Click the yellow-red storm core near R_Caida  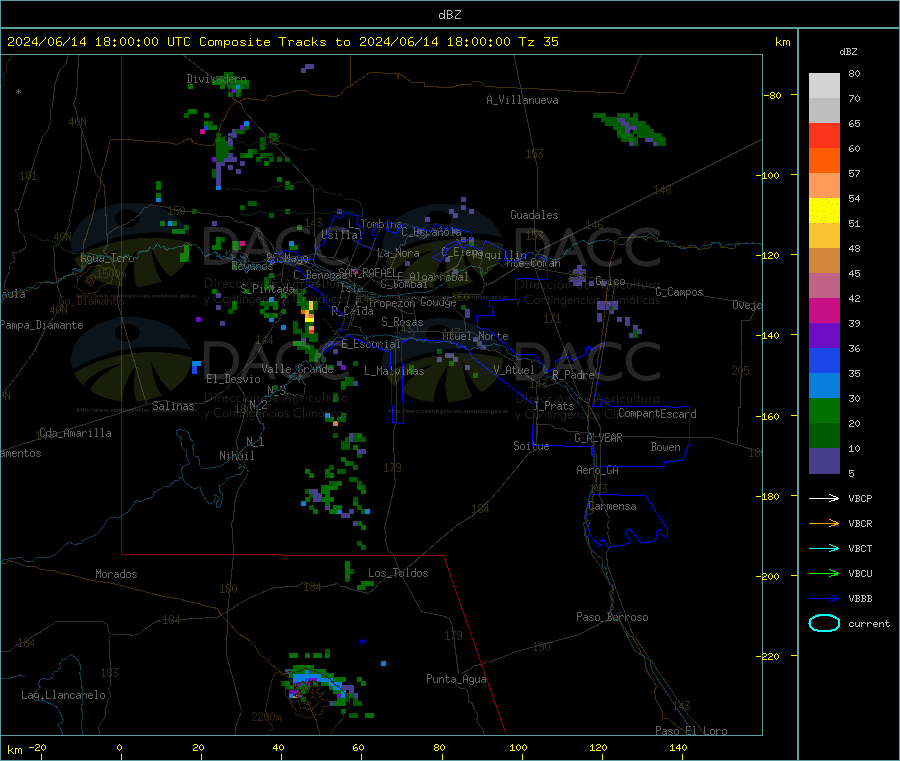(309, 317)
